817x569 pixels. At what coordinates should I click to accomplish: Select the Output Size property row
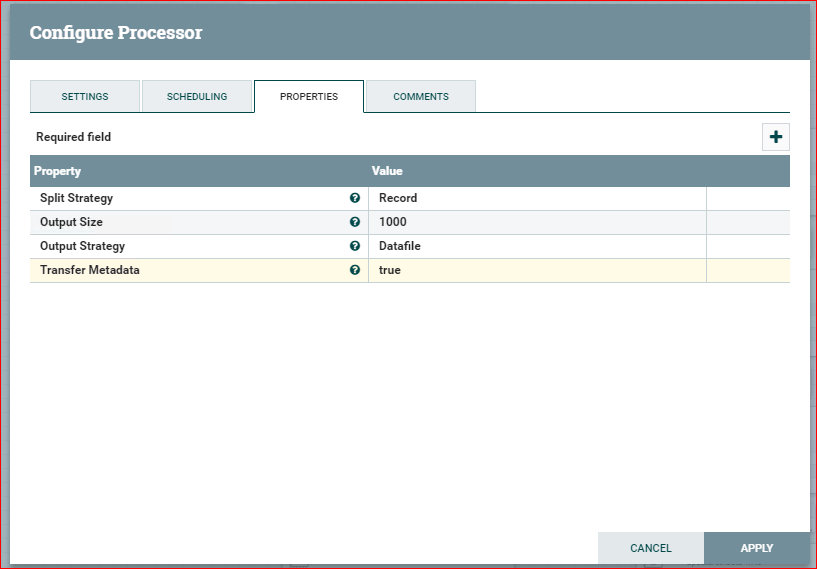[x=71, y=222]
